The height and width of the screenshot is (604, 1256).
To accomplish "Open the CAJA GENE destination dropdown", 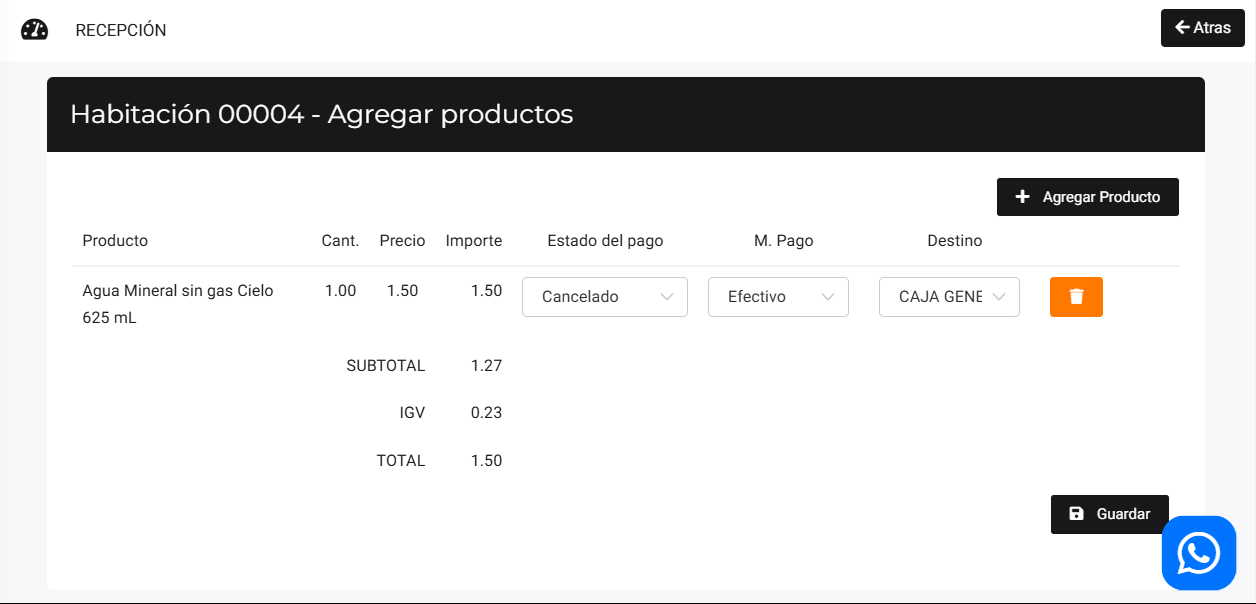I will (949, 297).
